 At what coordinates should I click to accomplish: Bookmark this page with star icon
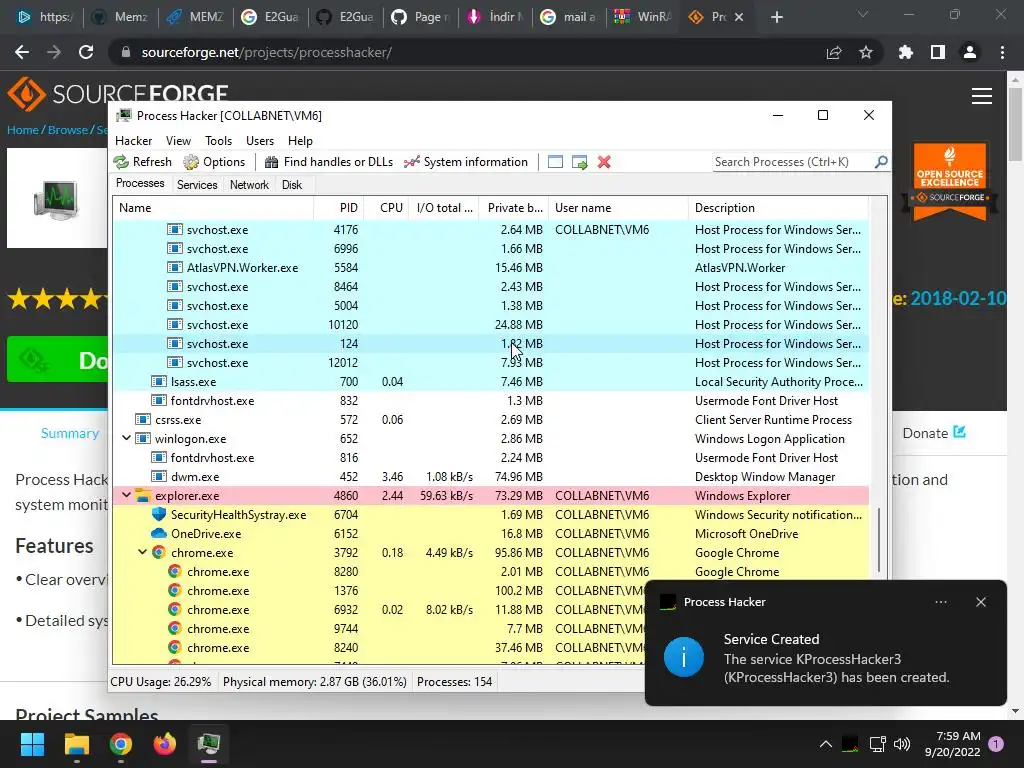pyautogui.click(x=866, y=52)
